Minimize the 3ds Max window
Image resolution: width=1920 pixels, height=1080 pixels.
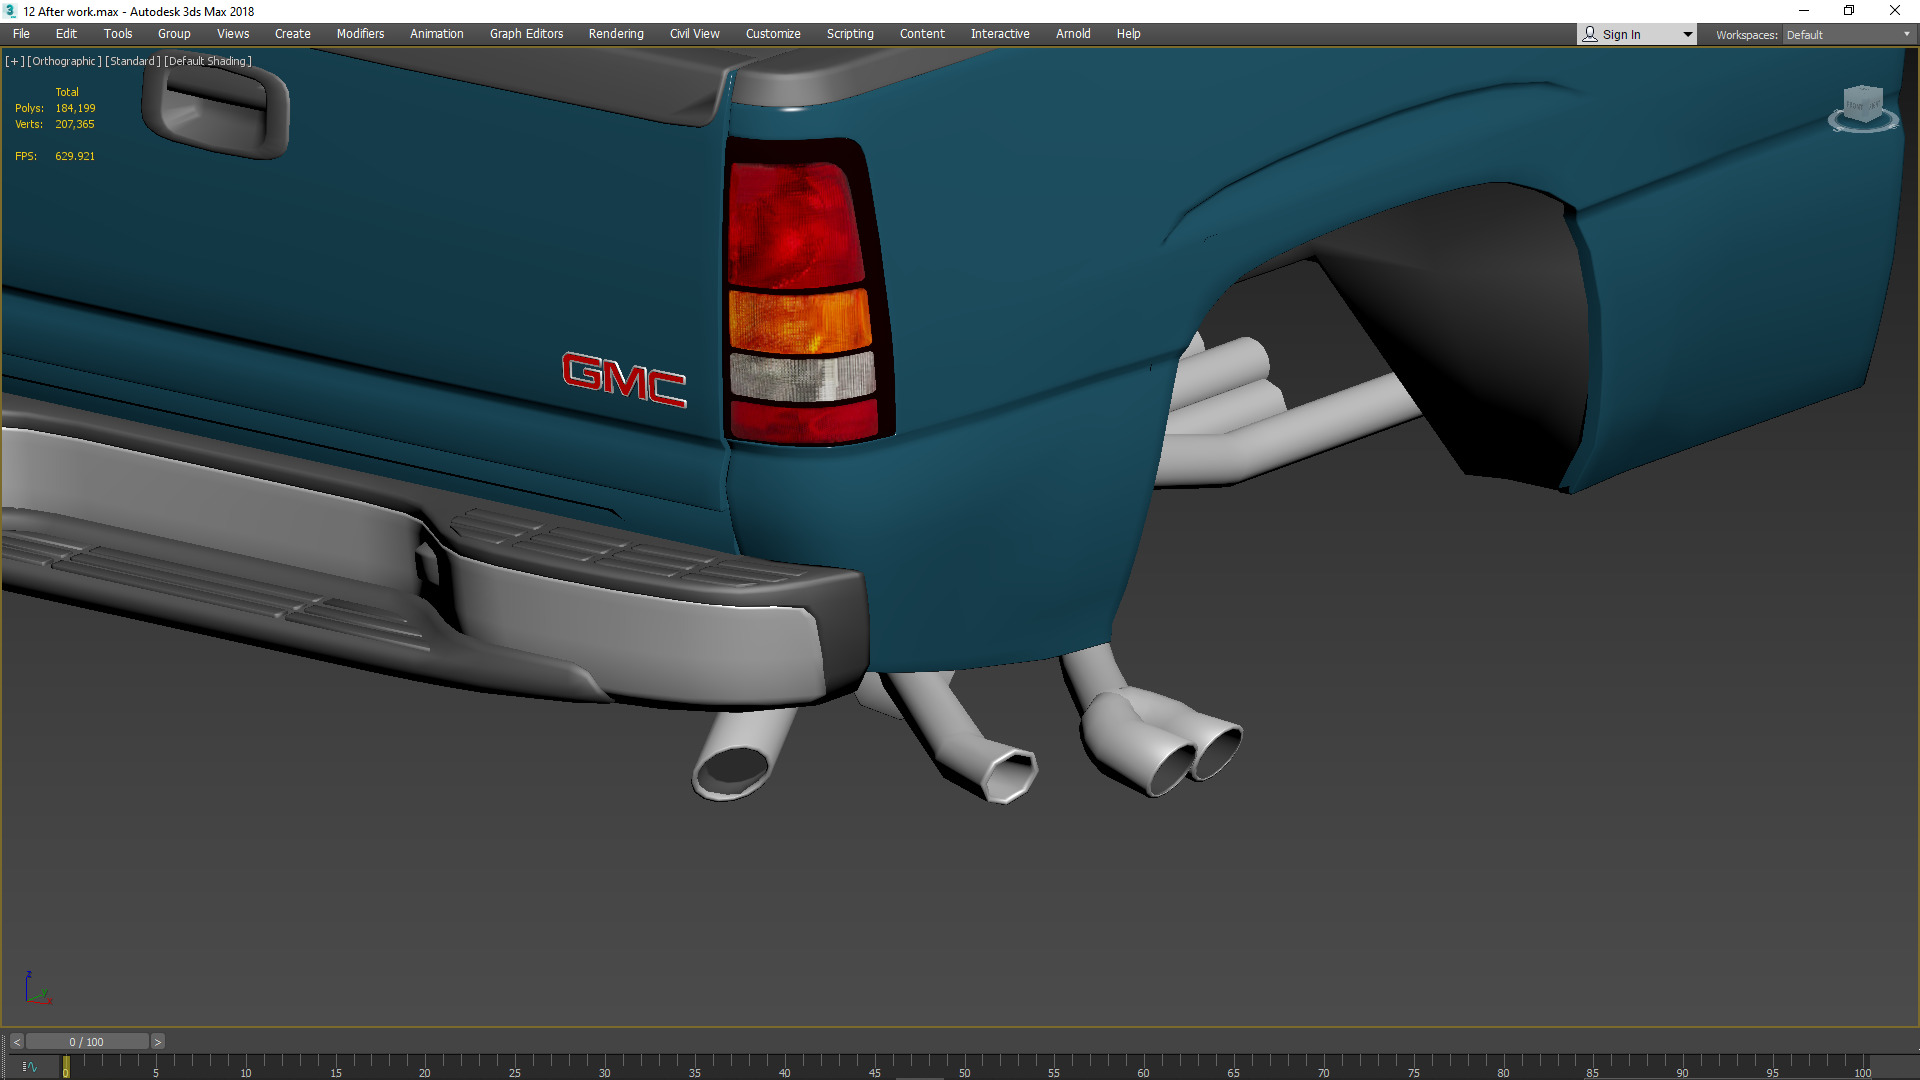(x=1804, y=11)
